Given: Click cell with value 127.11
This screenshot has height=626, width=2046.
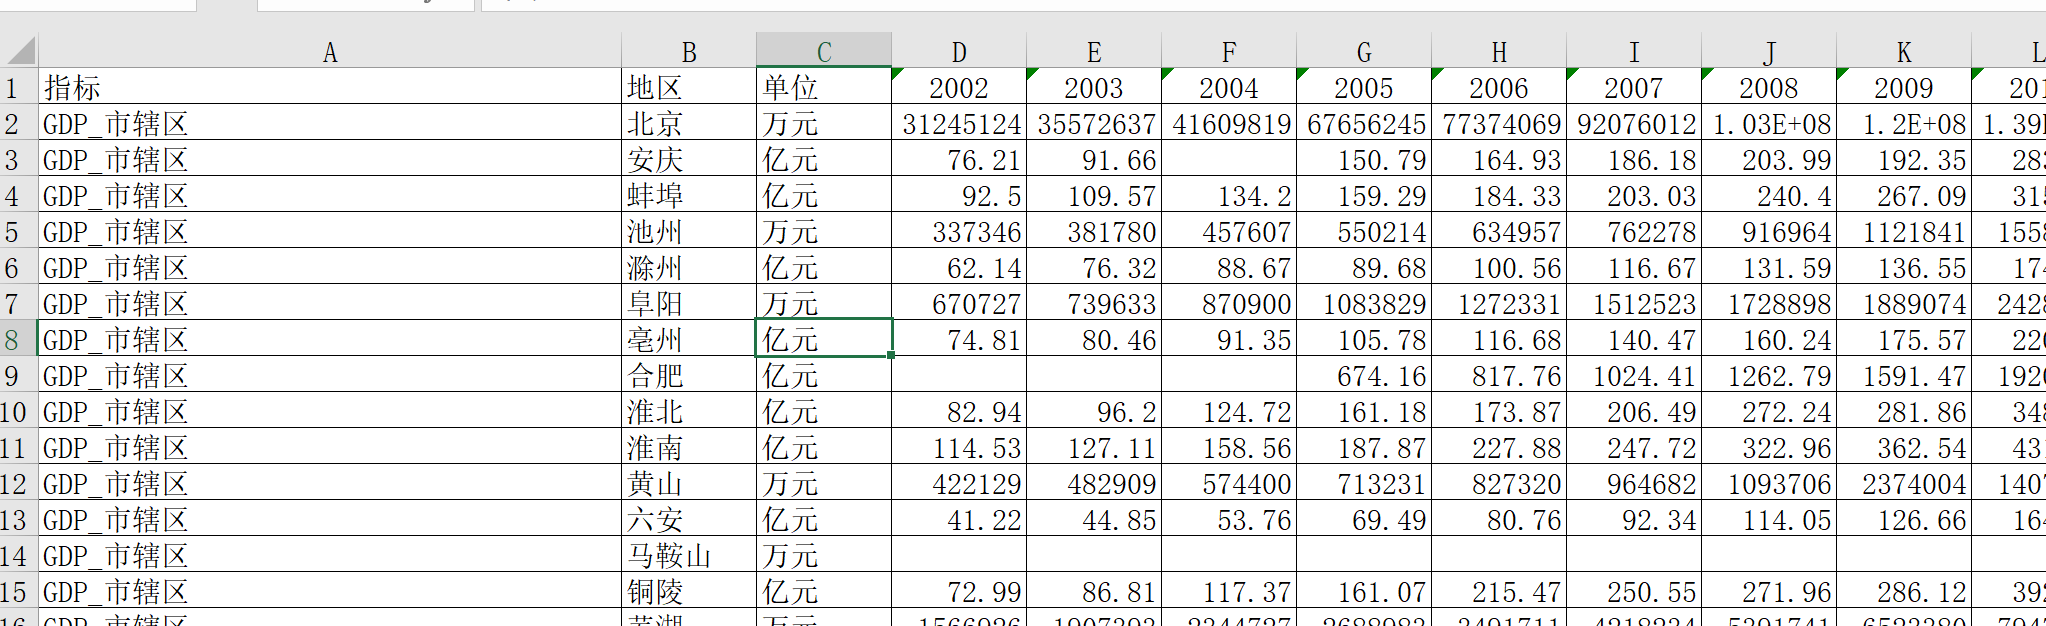Looking at the screenshot, I should [x=1094, y=447].
